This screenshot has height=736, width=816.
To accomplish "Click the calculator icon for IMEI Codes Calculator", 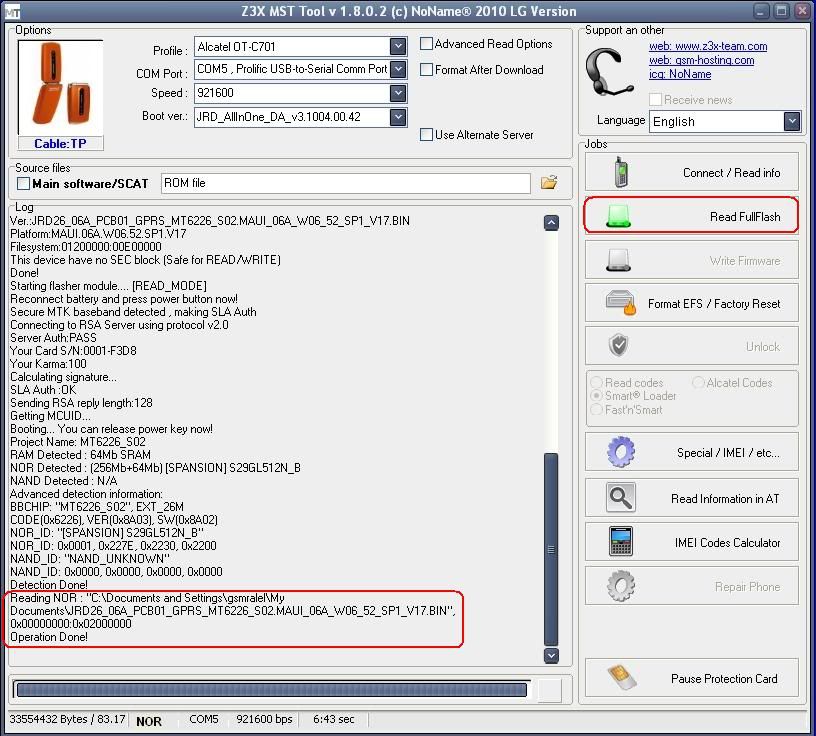I will [x=620, y=542].
